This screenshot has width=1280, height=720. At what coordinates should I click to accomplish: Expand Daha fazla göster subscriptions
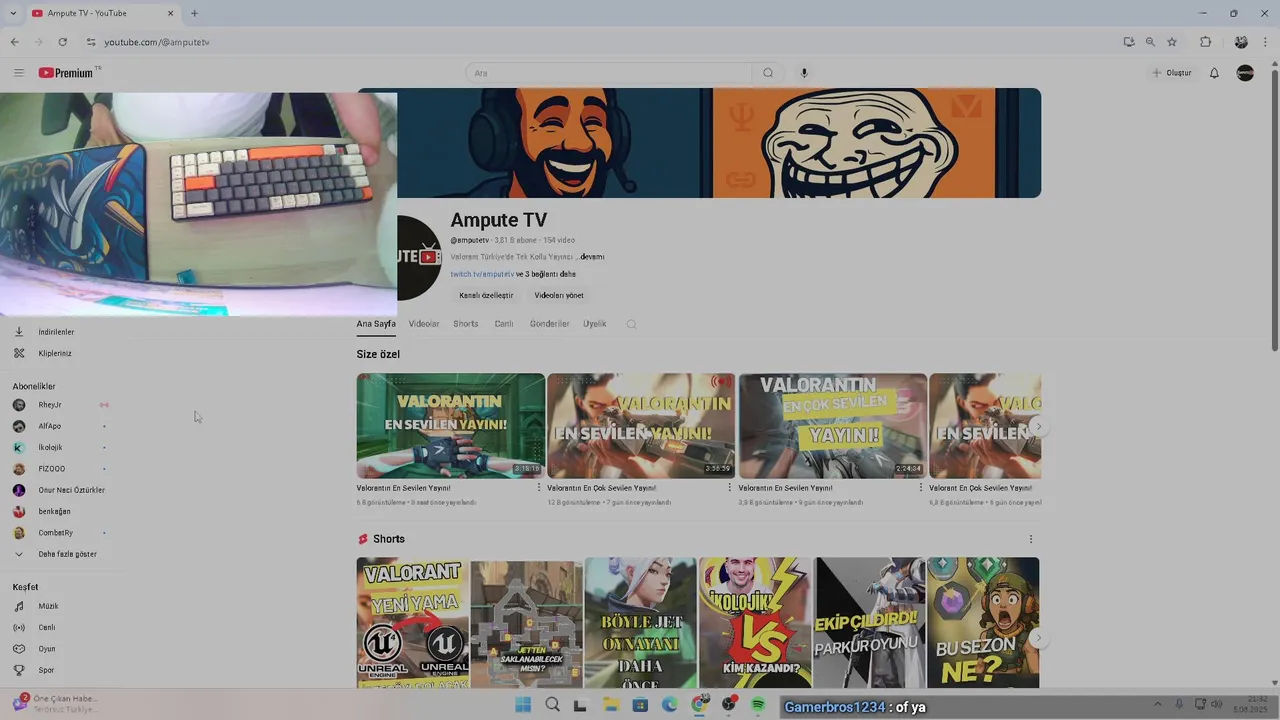[x=65, y=554]
